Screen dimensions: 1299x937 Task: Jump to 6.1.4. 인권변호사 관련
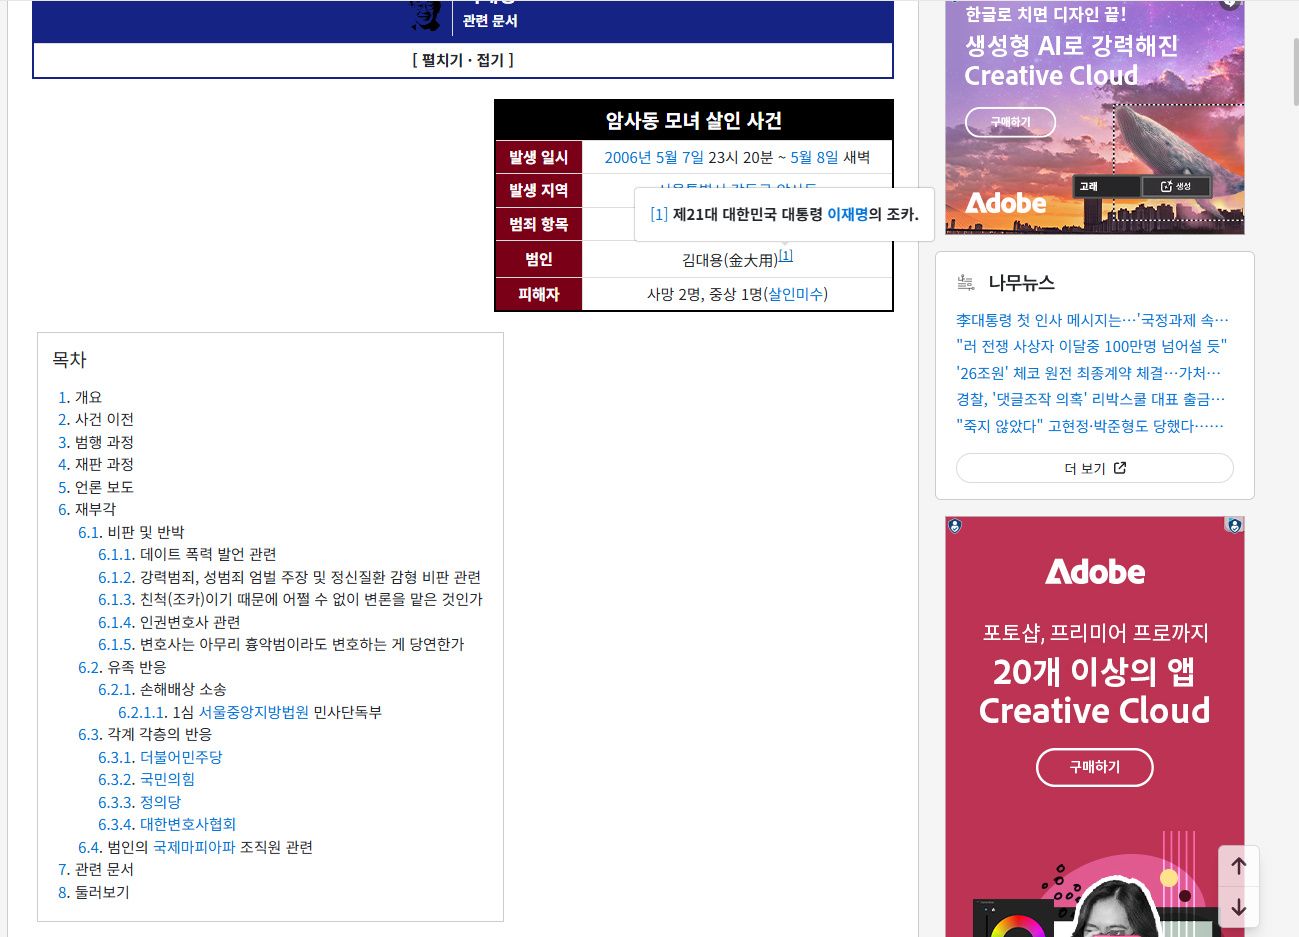click(x=169, y=622)
